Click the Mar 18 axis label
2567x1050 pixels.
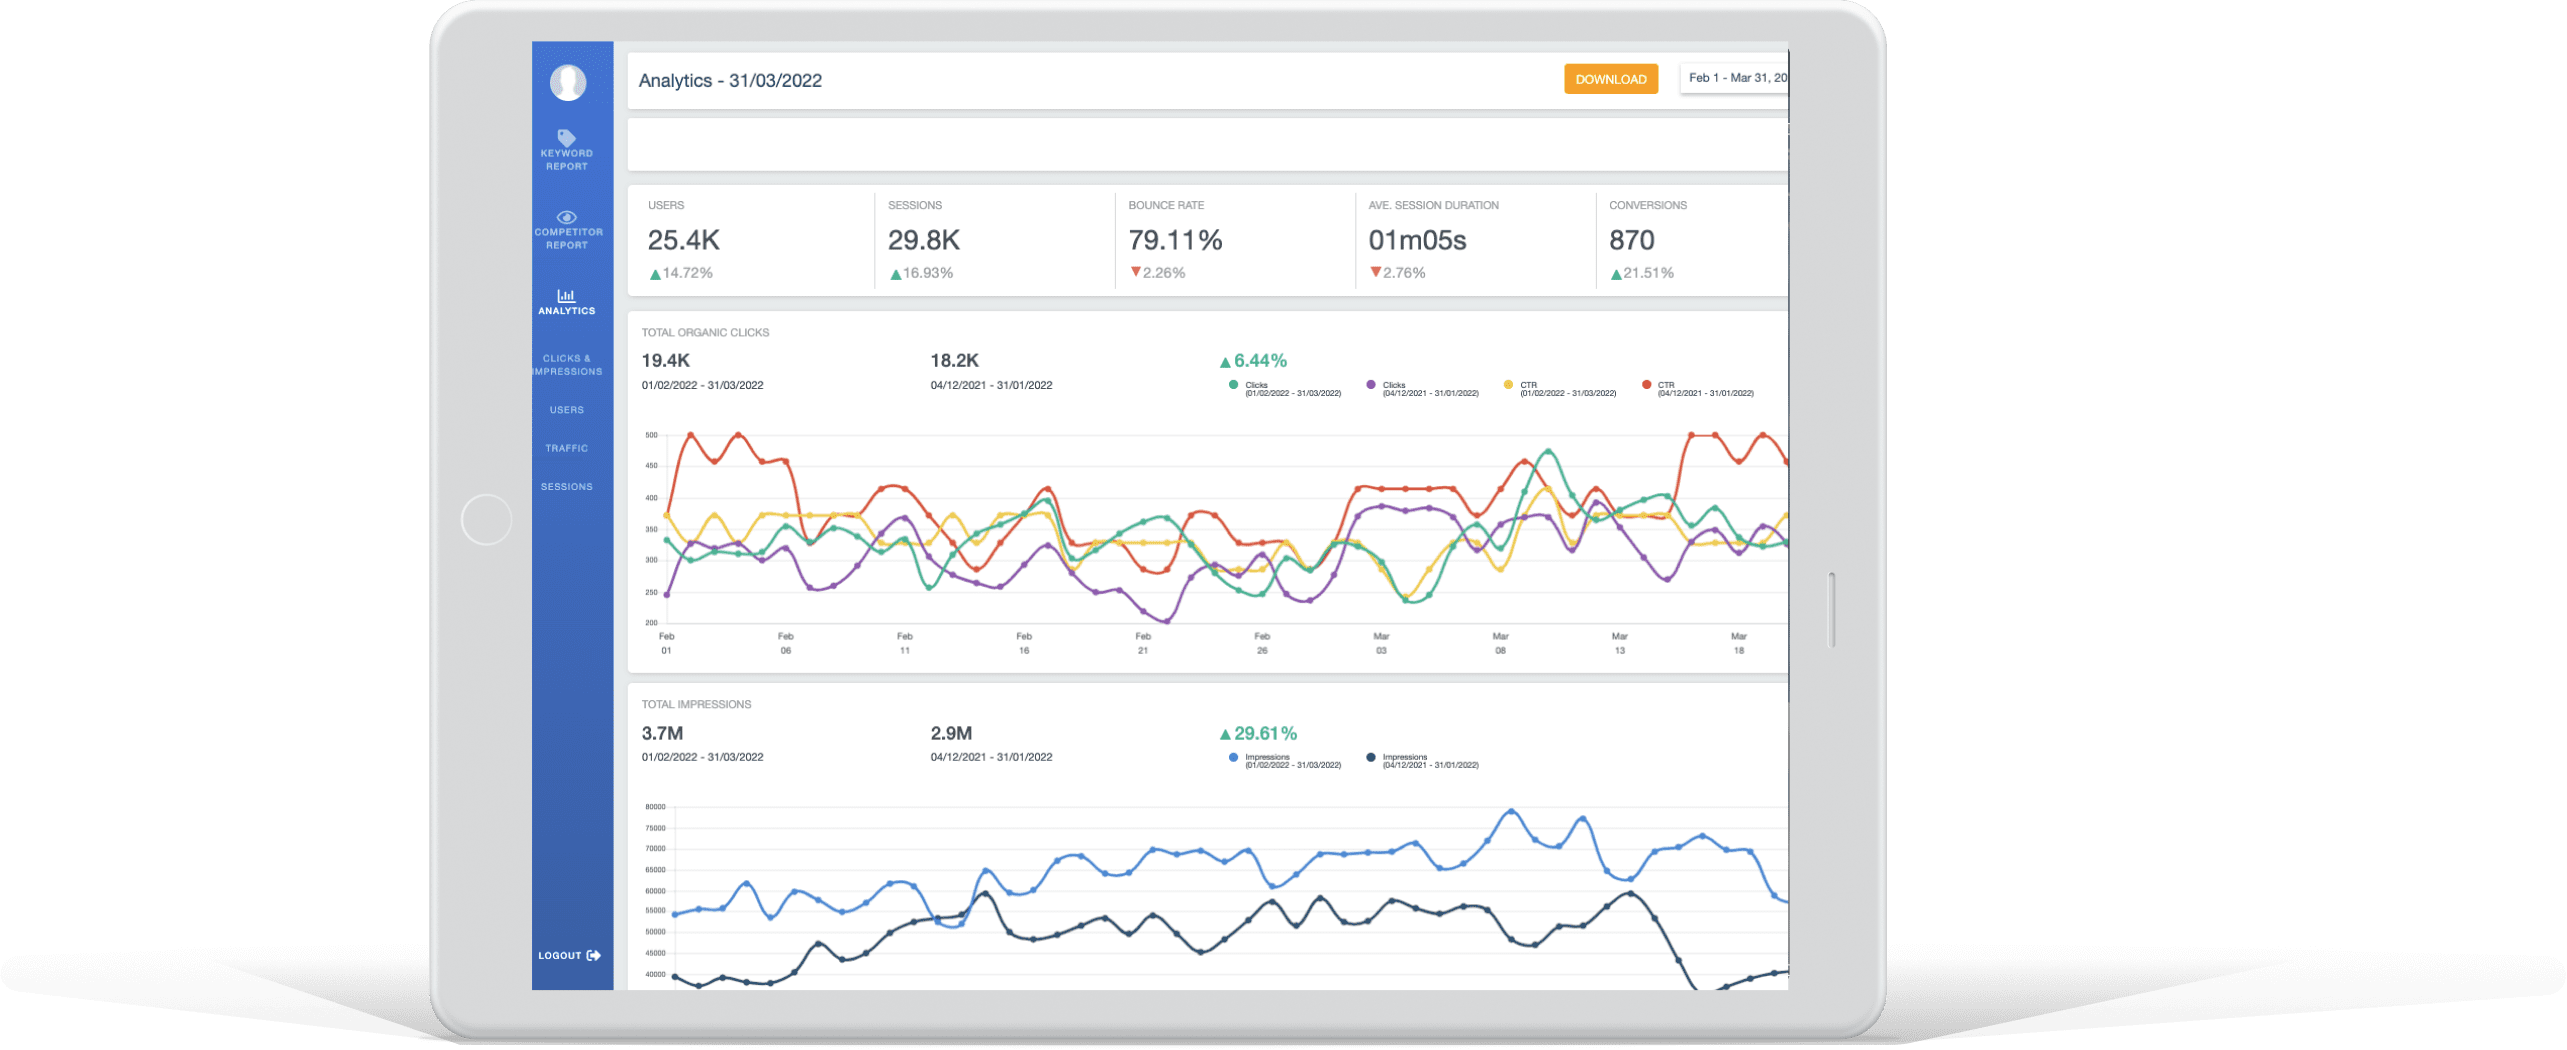(x=1739, y=643)
